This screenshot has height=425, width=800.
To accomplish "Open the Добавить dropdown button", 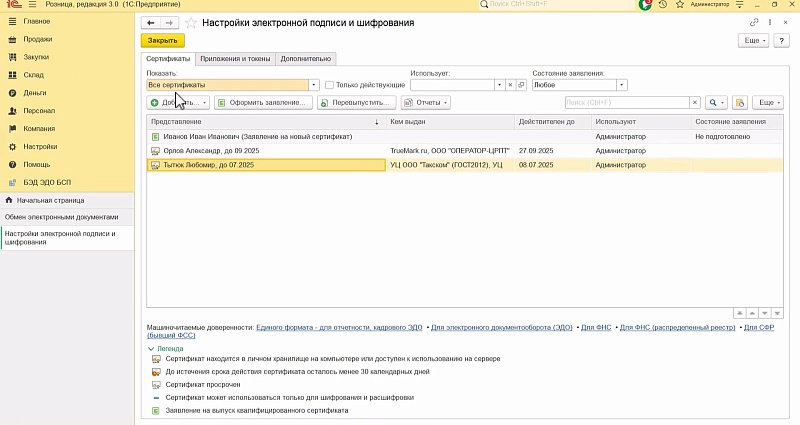I will click(178, 103).
